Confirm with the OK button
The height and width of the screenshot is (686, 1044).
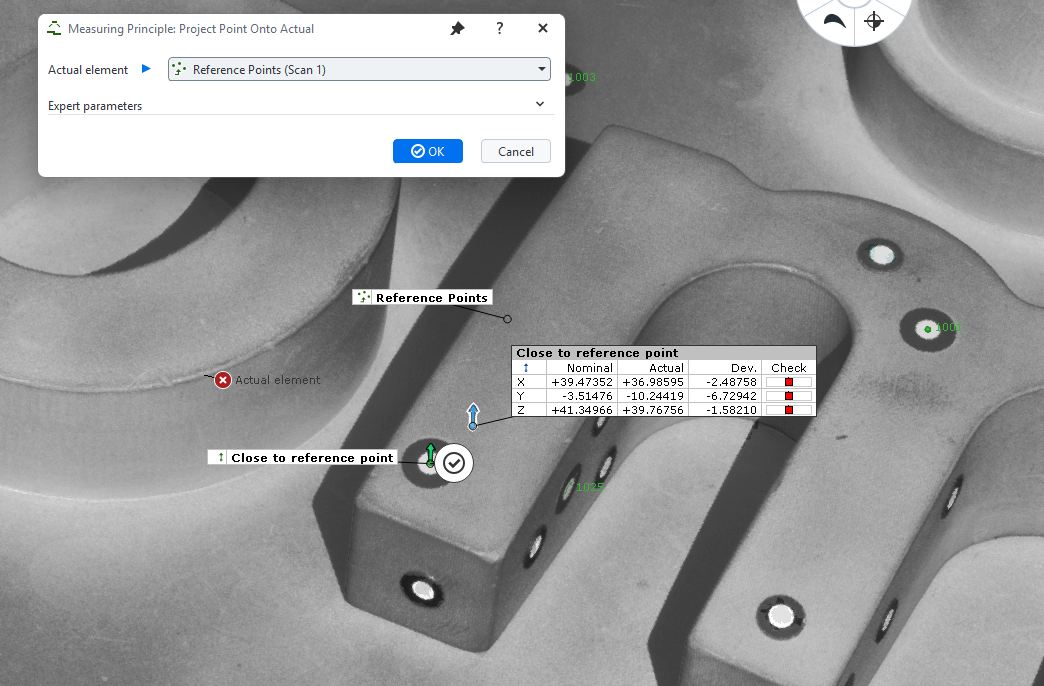(x=428, y=151)
